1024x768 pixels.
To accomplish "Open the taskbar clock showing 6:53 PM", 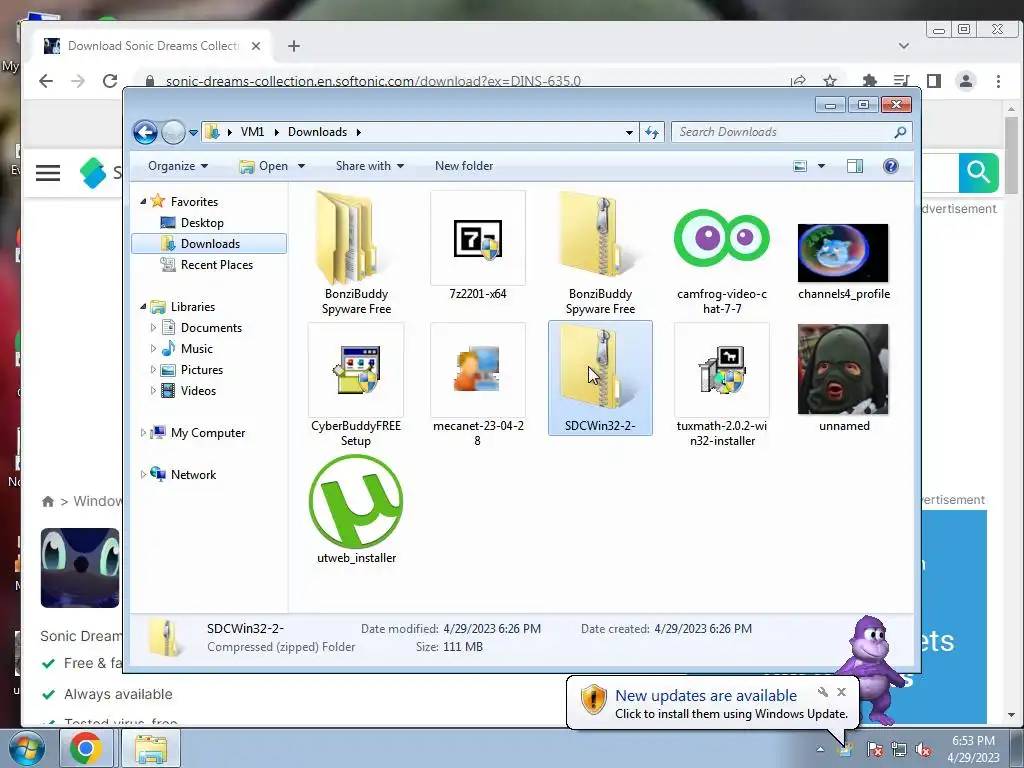I will (973, 749).
